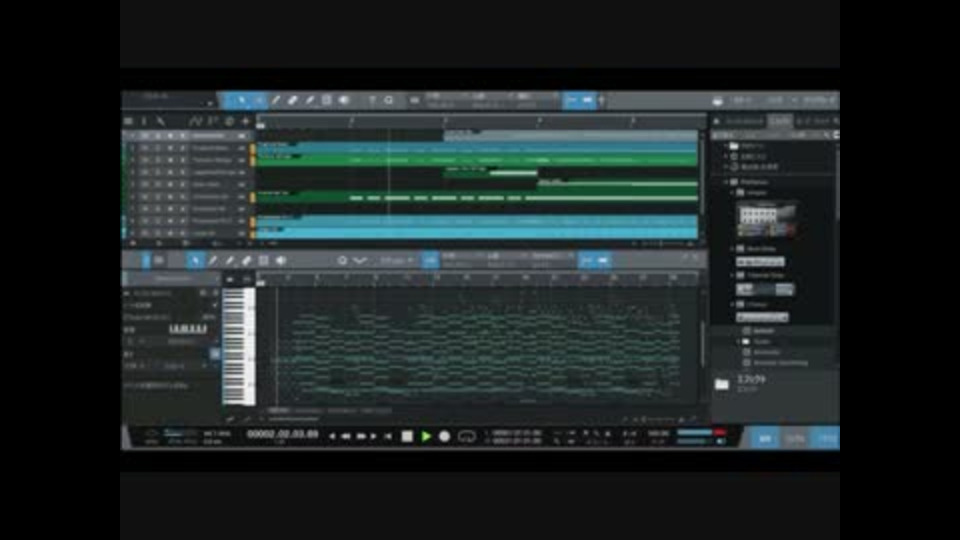Collapse the Channel Strip entry in browser

(732, 276)
